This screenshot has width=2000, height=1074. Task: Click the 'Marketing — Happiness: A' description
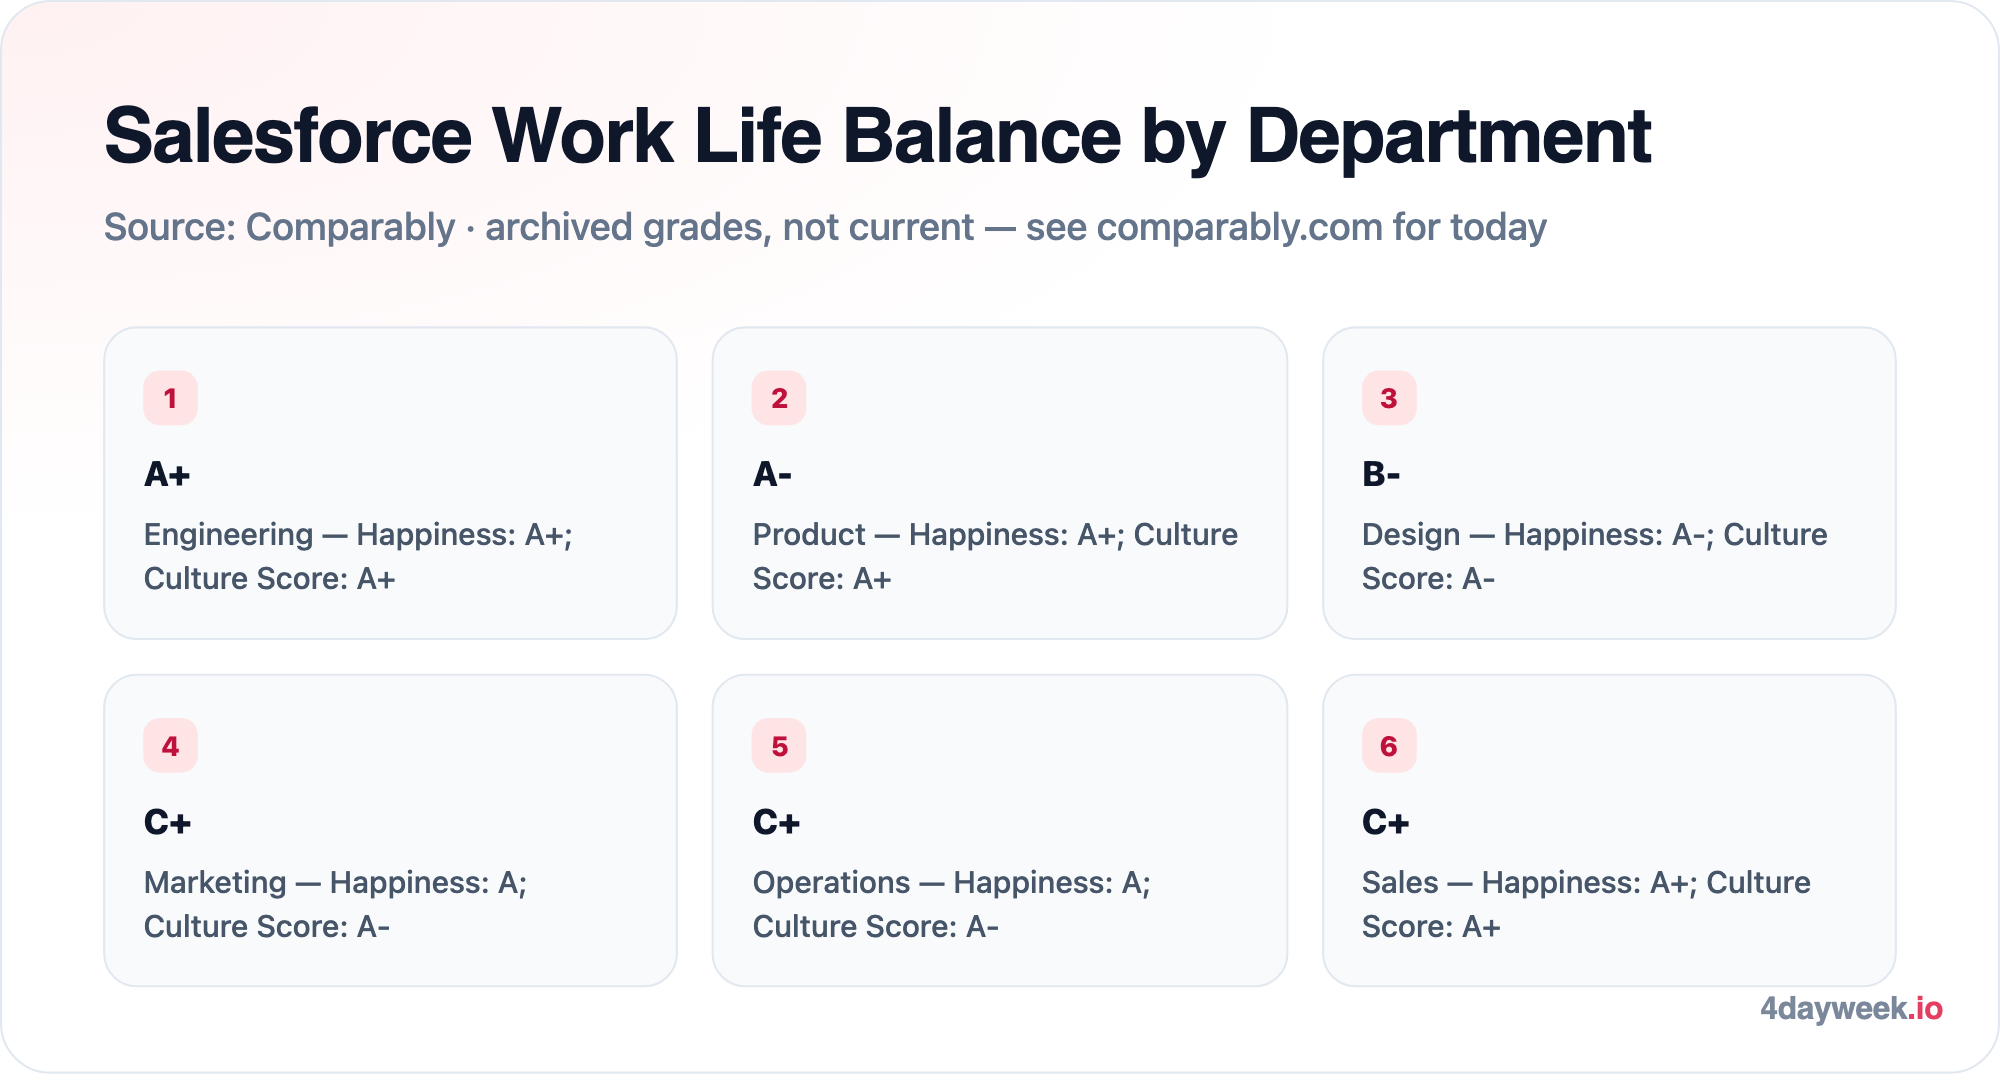pos(335,904)
